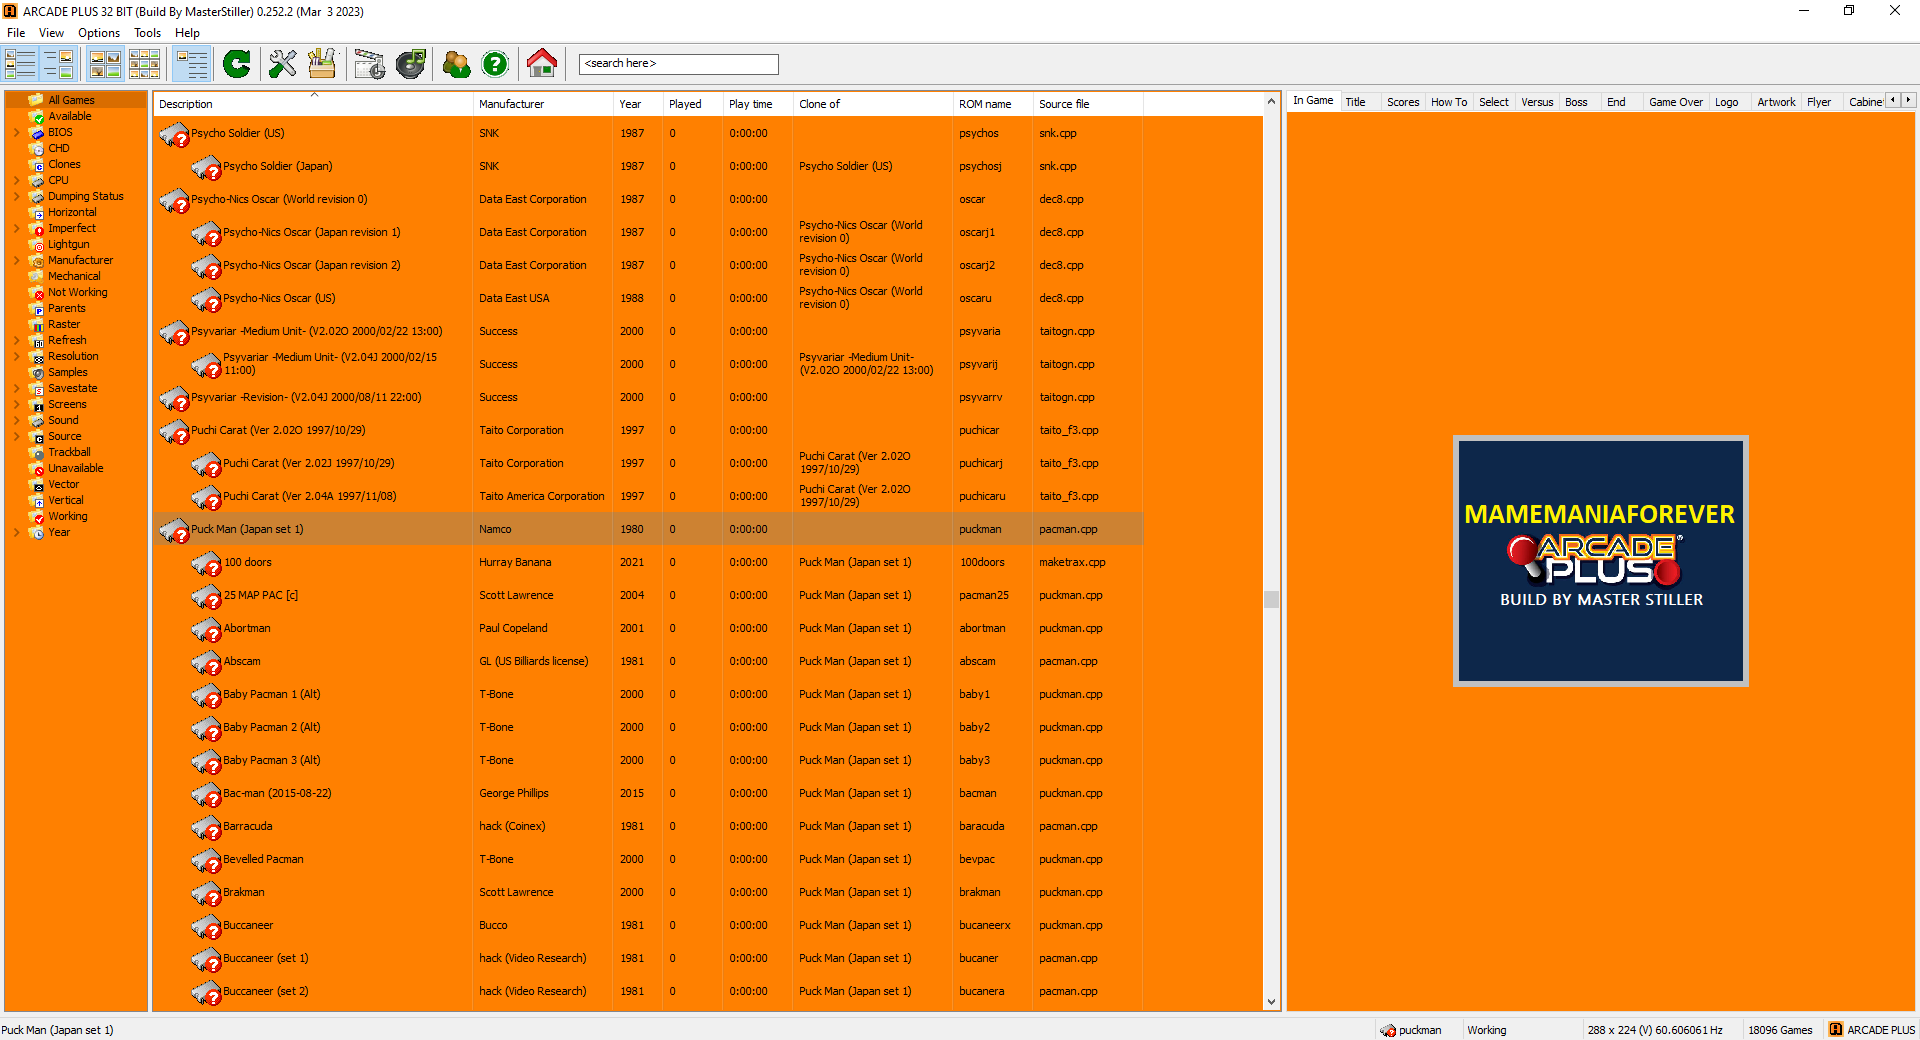Click the Raster folder icon
The image size is (1920, 1040).
pos(37,324)
